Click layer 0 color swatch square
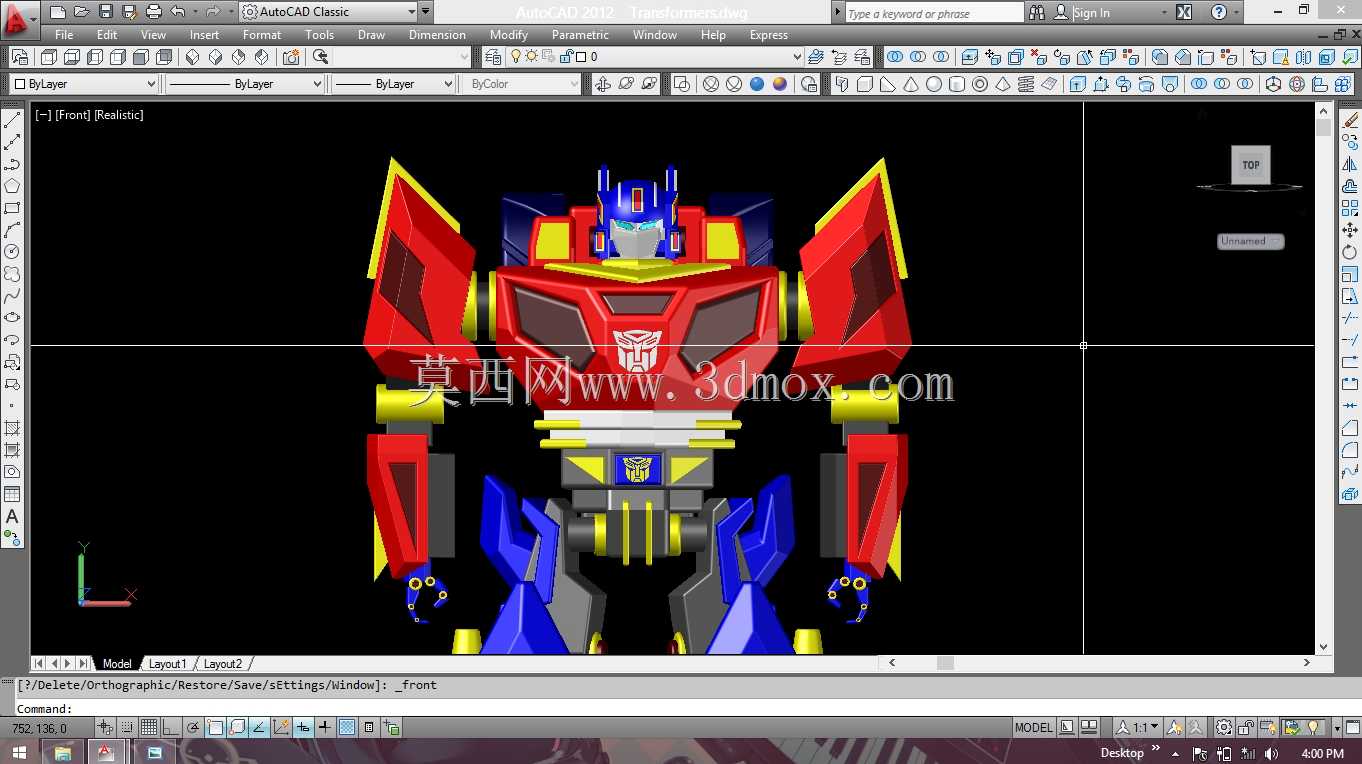This screenshot has width=1362, height=764. [x=581, y=57]
